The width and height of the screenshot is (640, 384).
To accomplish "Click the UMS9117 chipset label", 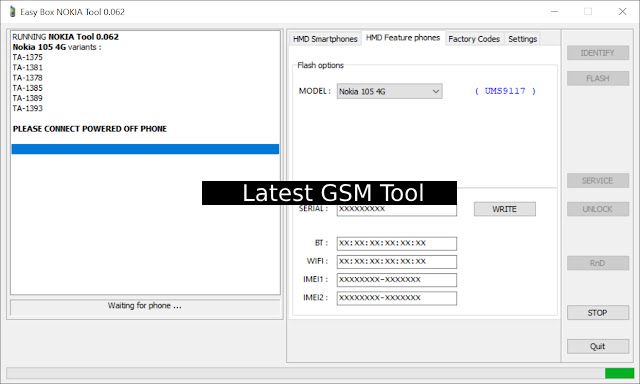I will 505,91.
